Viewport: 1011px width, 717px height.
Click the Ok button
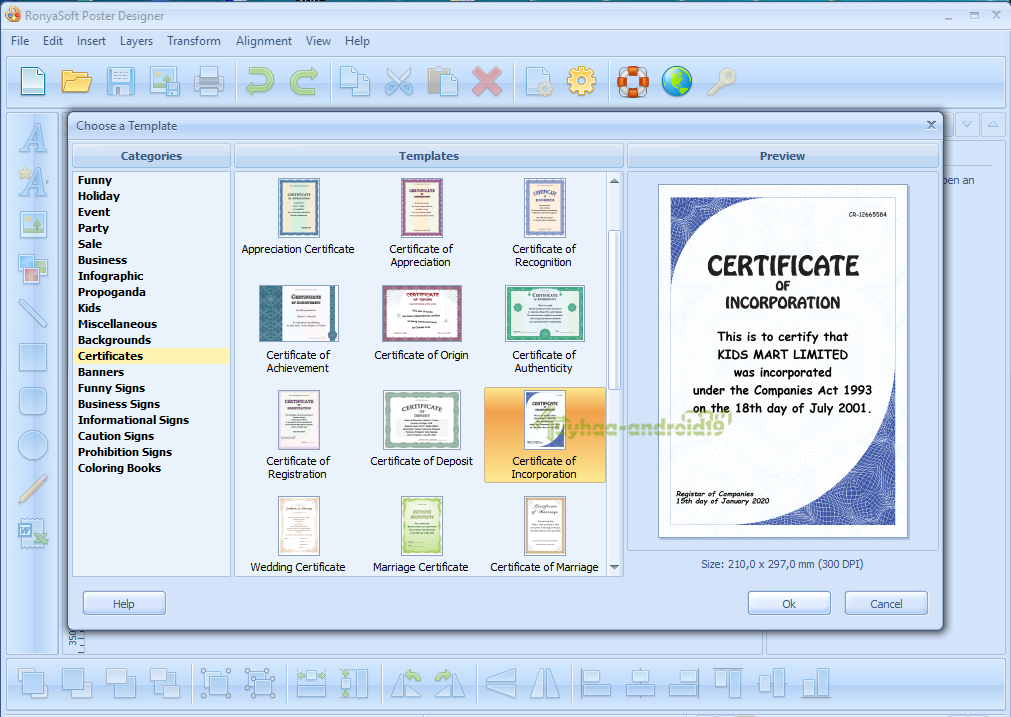[x=789, y=604]
